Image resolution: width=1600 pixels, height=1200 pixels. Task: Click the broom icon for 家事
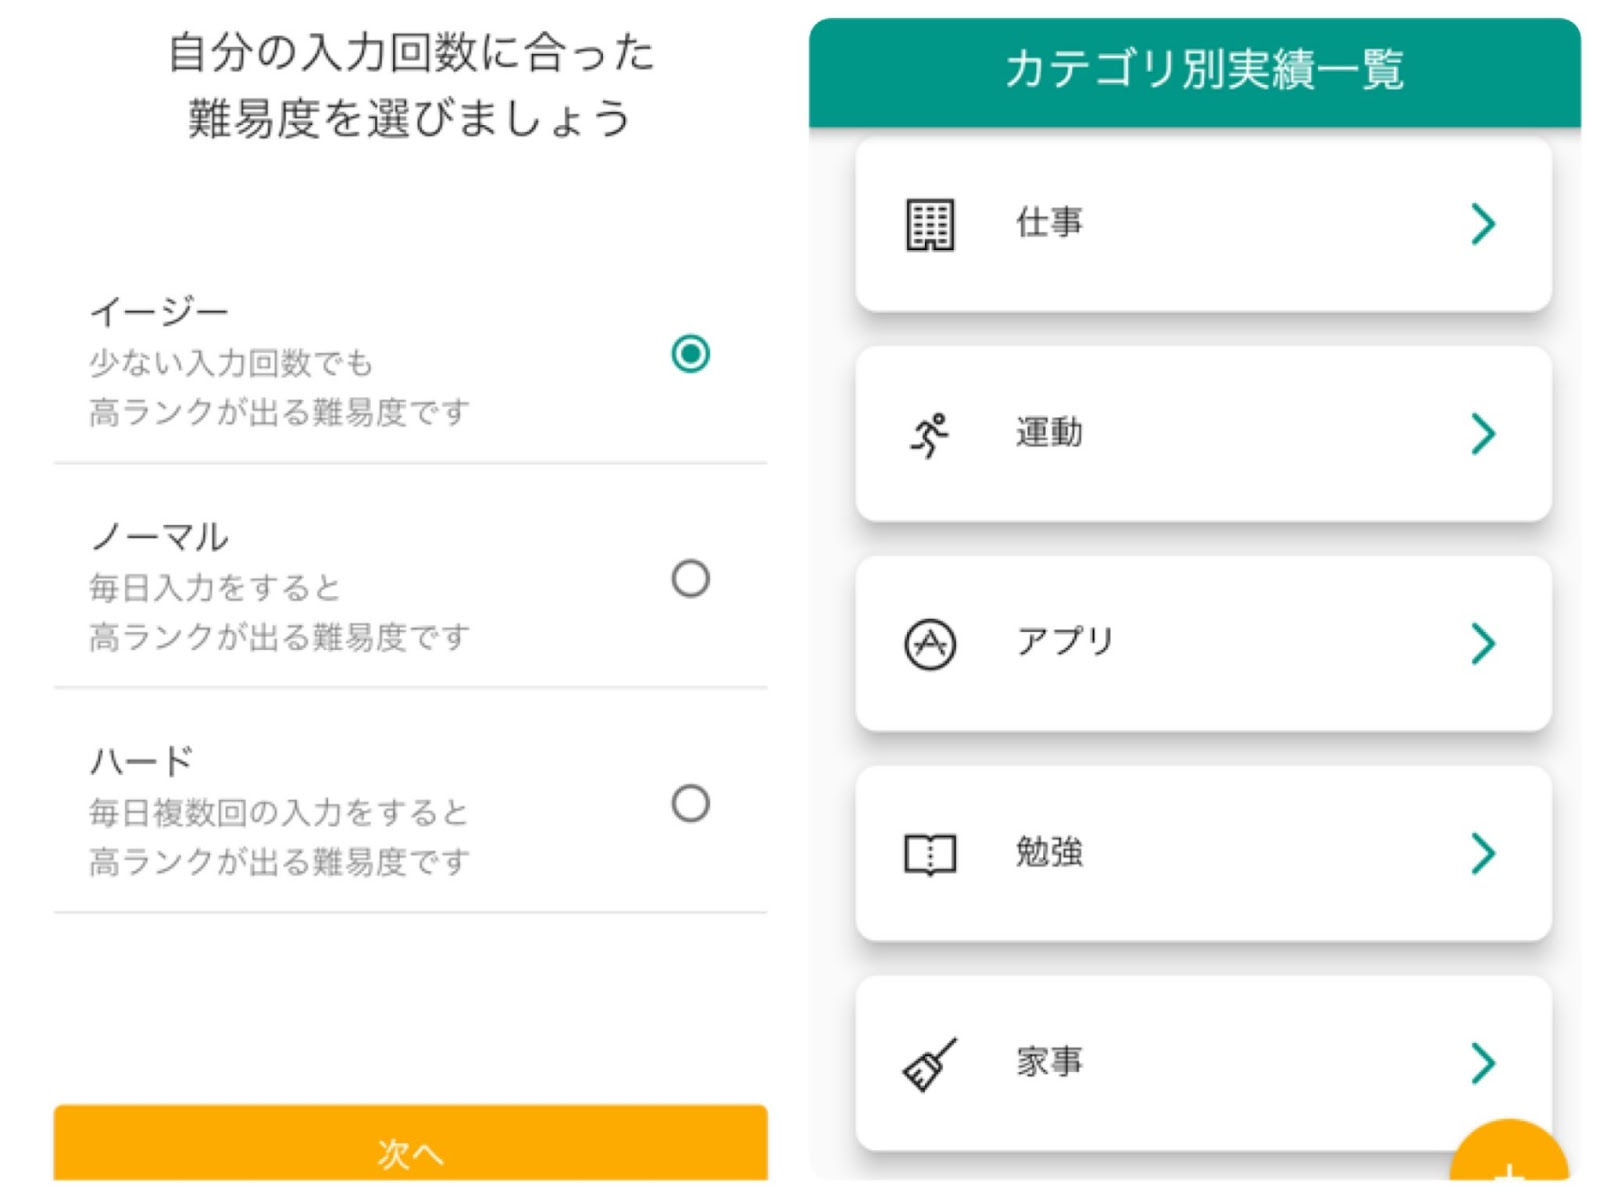point(929,1063)
